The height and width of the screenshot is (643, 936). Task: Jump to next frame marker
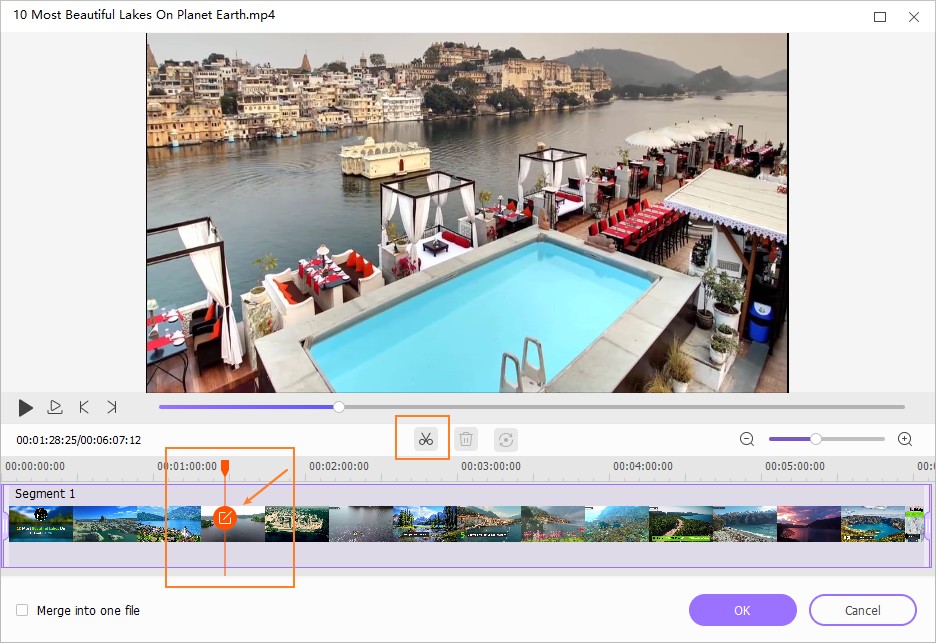coord(112,407)
